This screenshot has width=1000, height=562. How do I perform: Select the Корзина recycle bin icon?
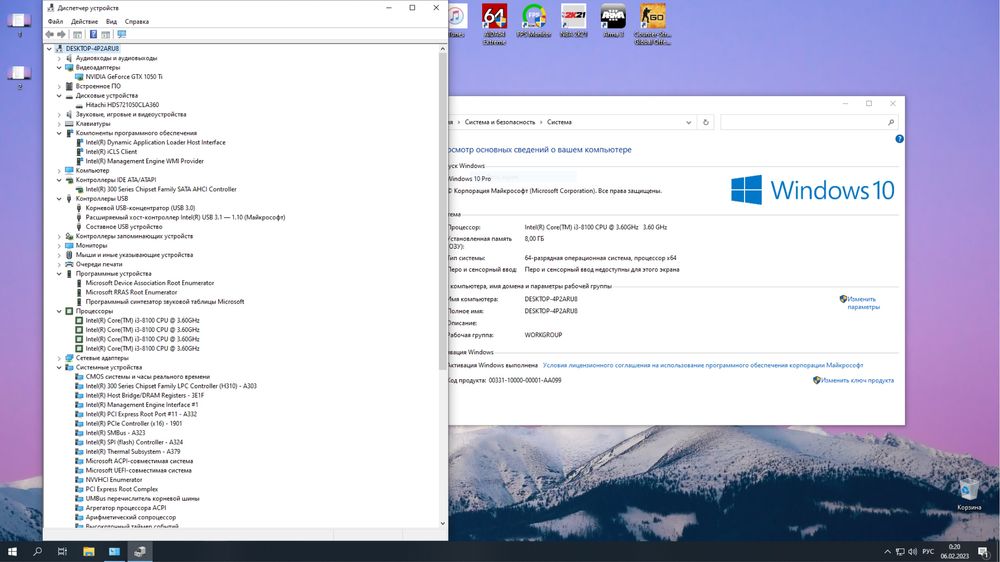click(x=969, y=495)
